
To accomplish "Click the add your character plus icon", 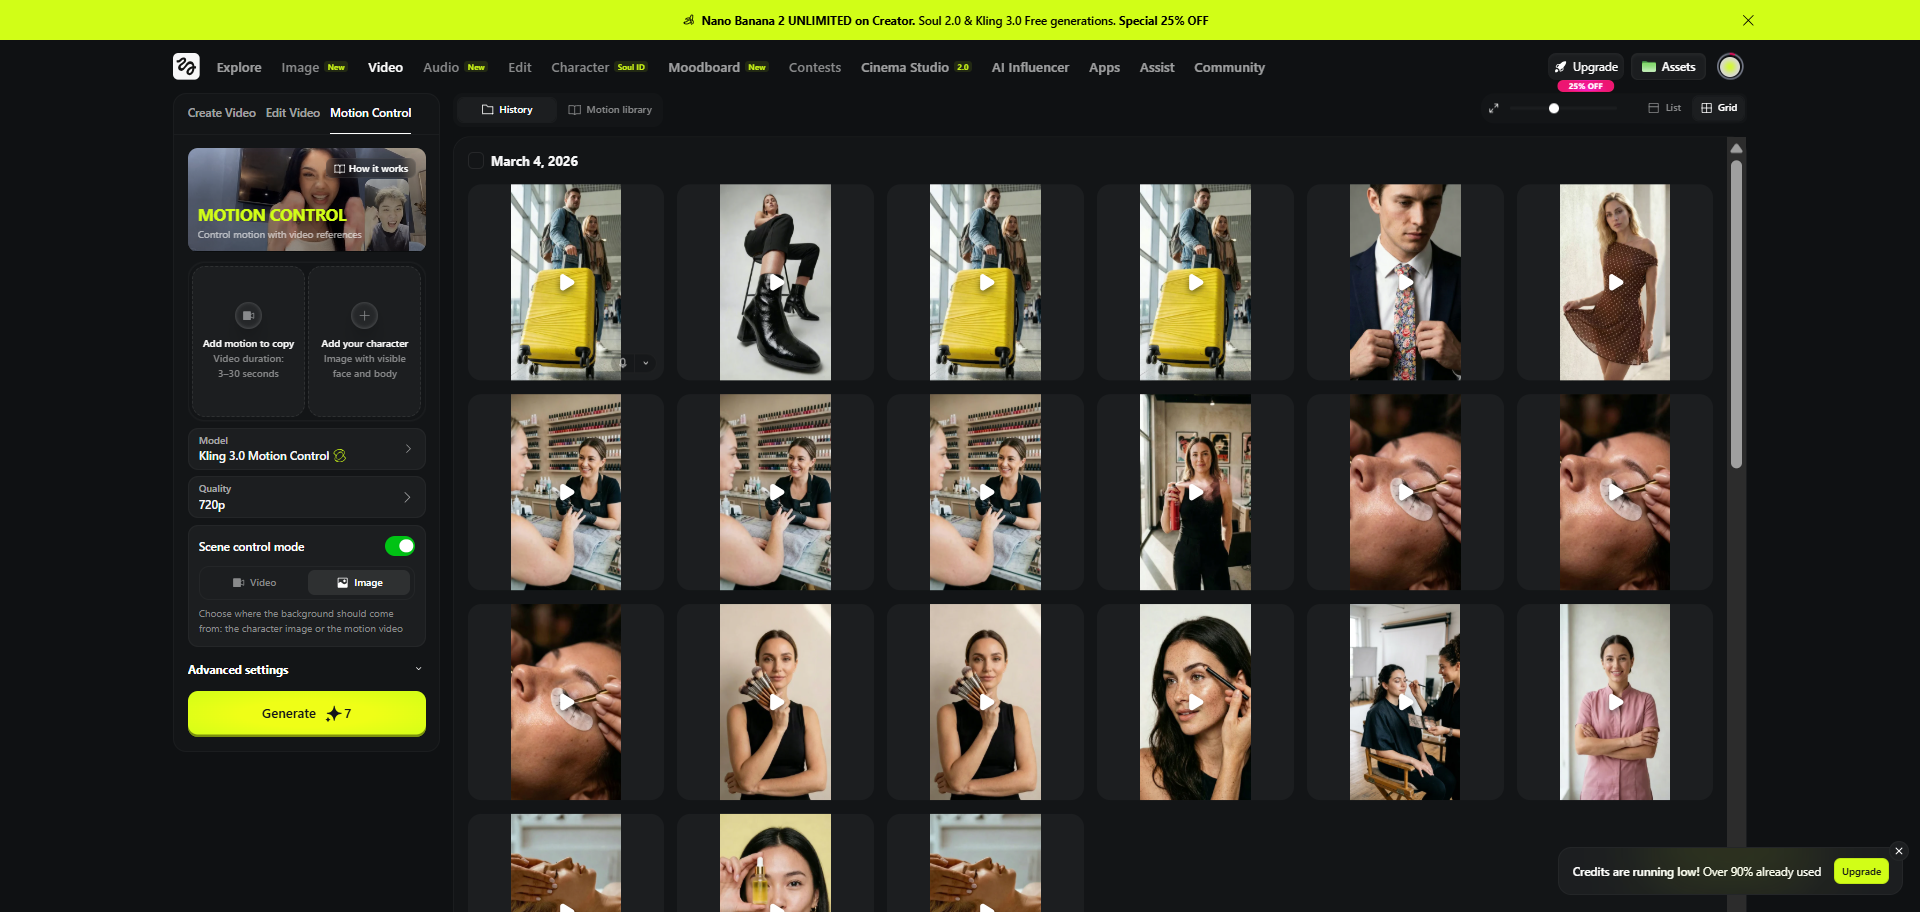I will pyautogui.click(x=364, y=315).
